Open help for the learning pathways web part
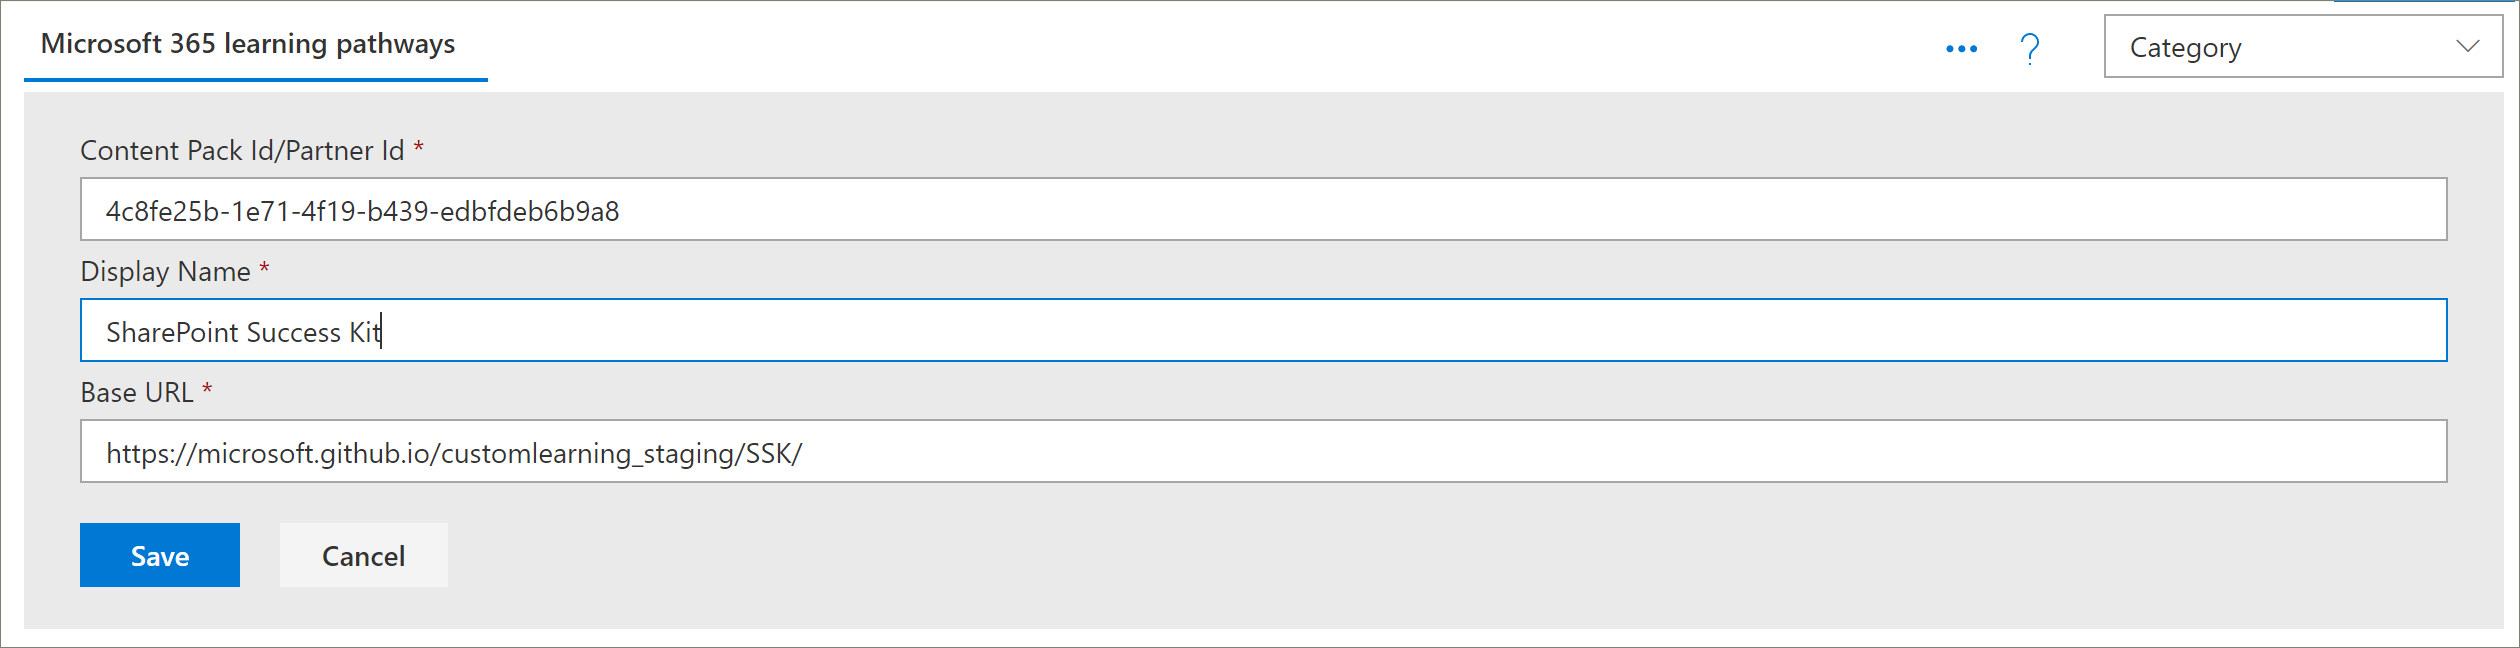 pos(2031,47)
